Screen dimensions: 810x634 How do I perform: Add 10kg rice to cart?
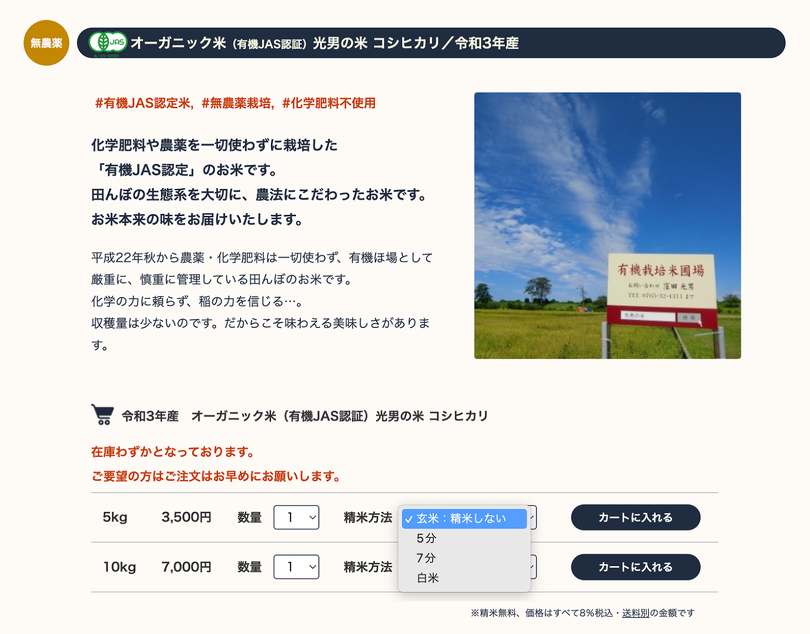click(x=635, y=567)
